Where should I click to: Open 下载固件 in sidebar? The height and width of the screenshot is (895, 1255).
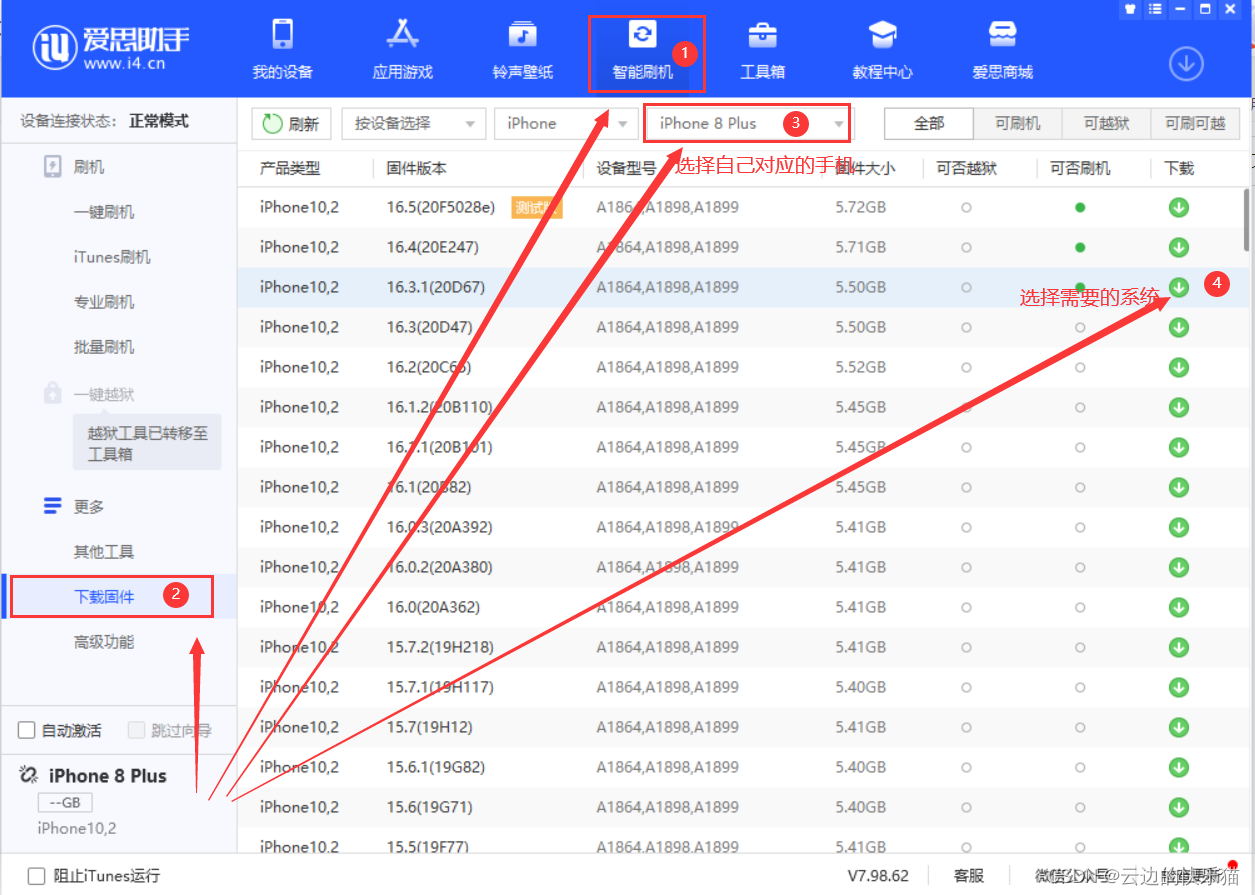click(104, 596)
